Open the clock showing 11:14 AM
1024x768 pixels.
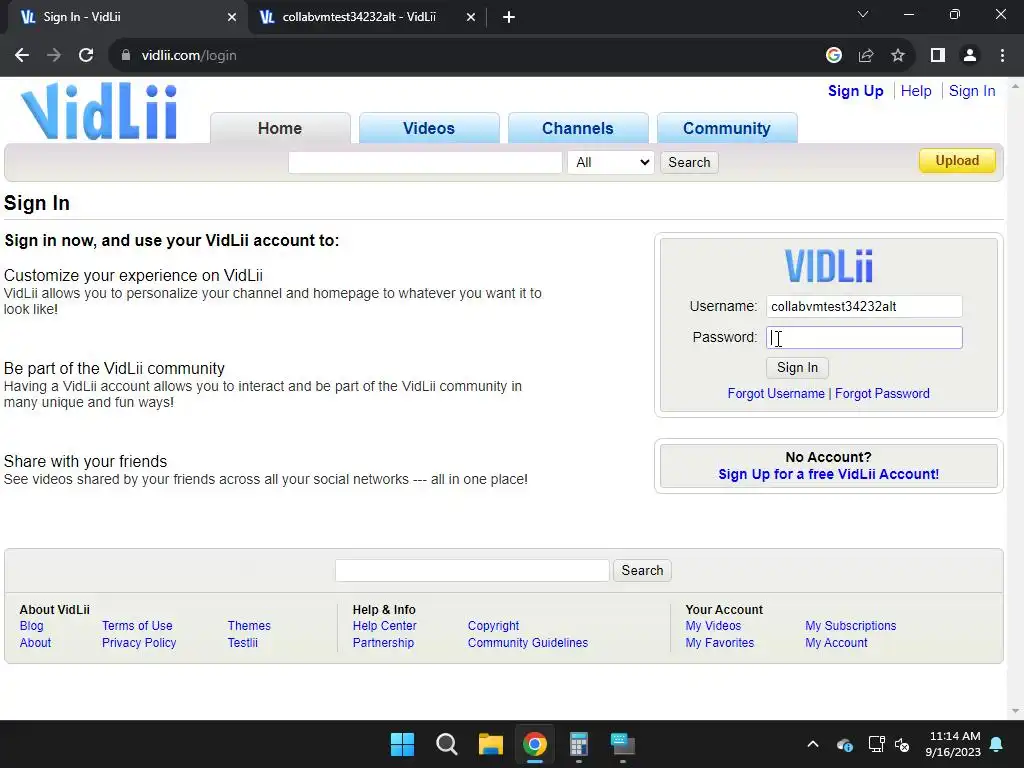tap(953, 744)
